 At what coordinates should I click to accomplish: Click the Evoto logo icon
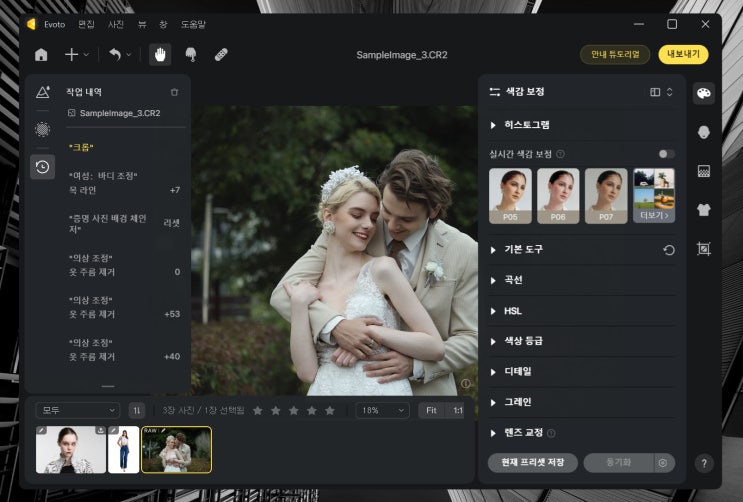pos(31,24)
